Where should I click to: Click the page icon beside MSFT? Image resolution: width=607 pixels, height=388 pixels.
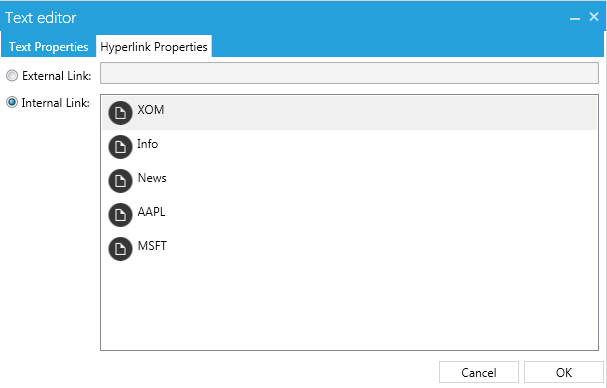point(120,249)
